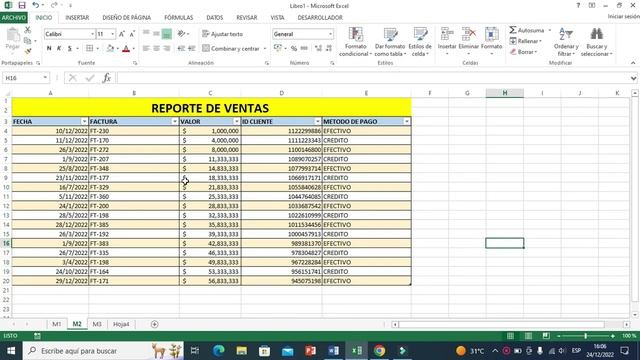Toggle underline (S) formatting
This screenshot has height=360, width=640.
coord(70,49)
